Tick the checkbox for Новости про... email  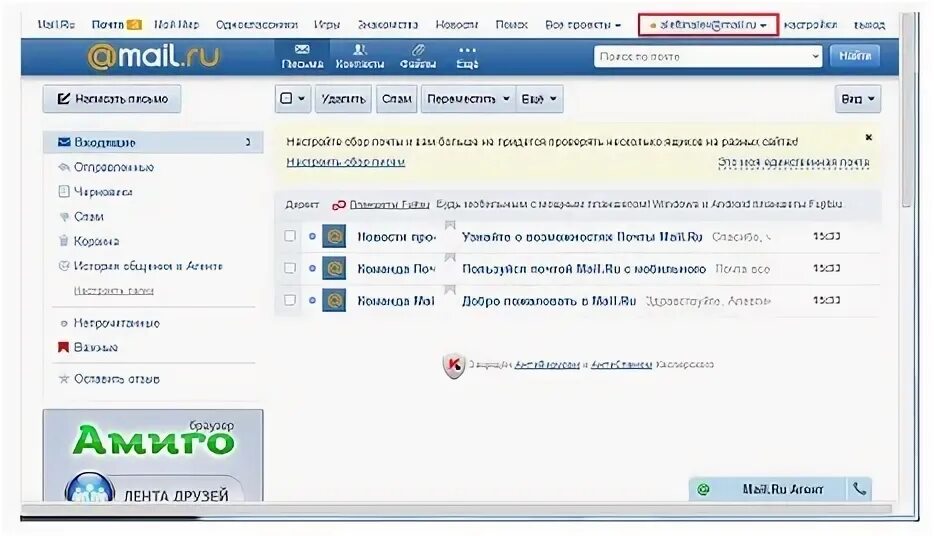tap(290, 236)
